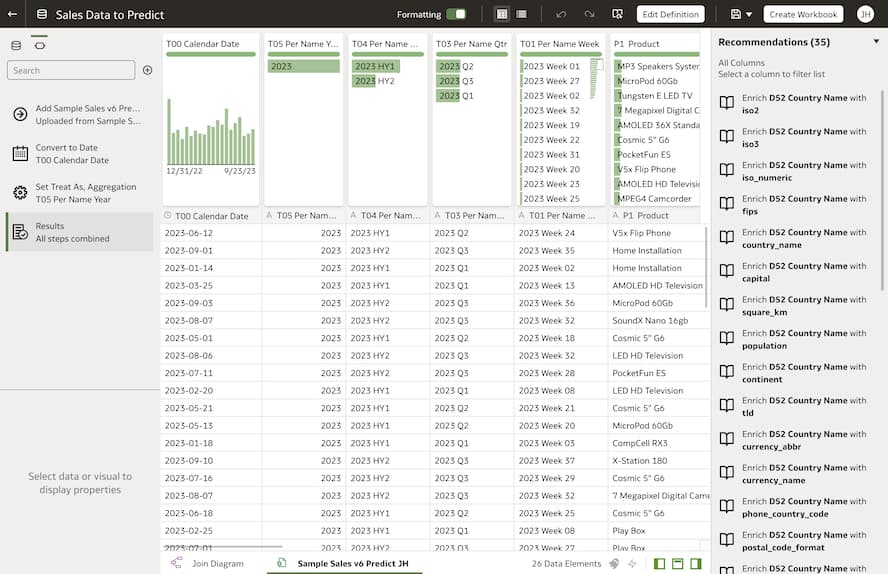Image resolution: width=888 pixels, height=574 pixels.
Task: Collapse the Recommendations panel arrow
Action: (876, 42)
